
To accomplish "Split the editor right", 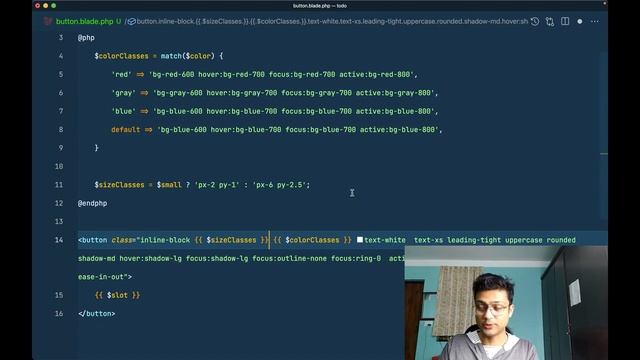I will [565, 22].
